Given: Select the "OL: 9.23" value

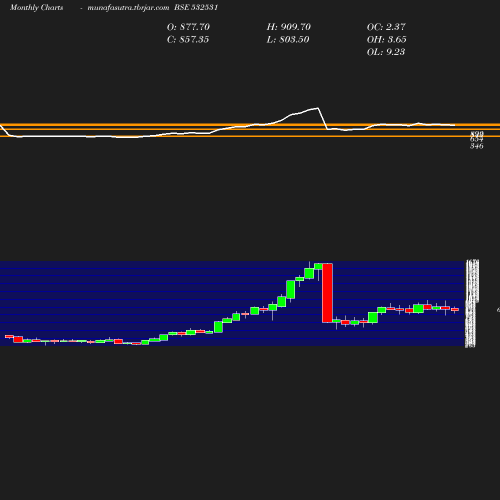Looking at the screenshot, I should 386,52.
